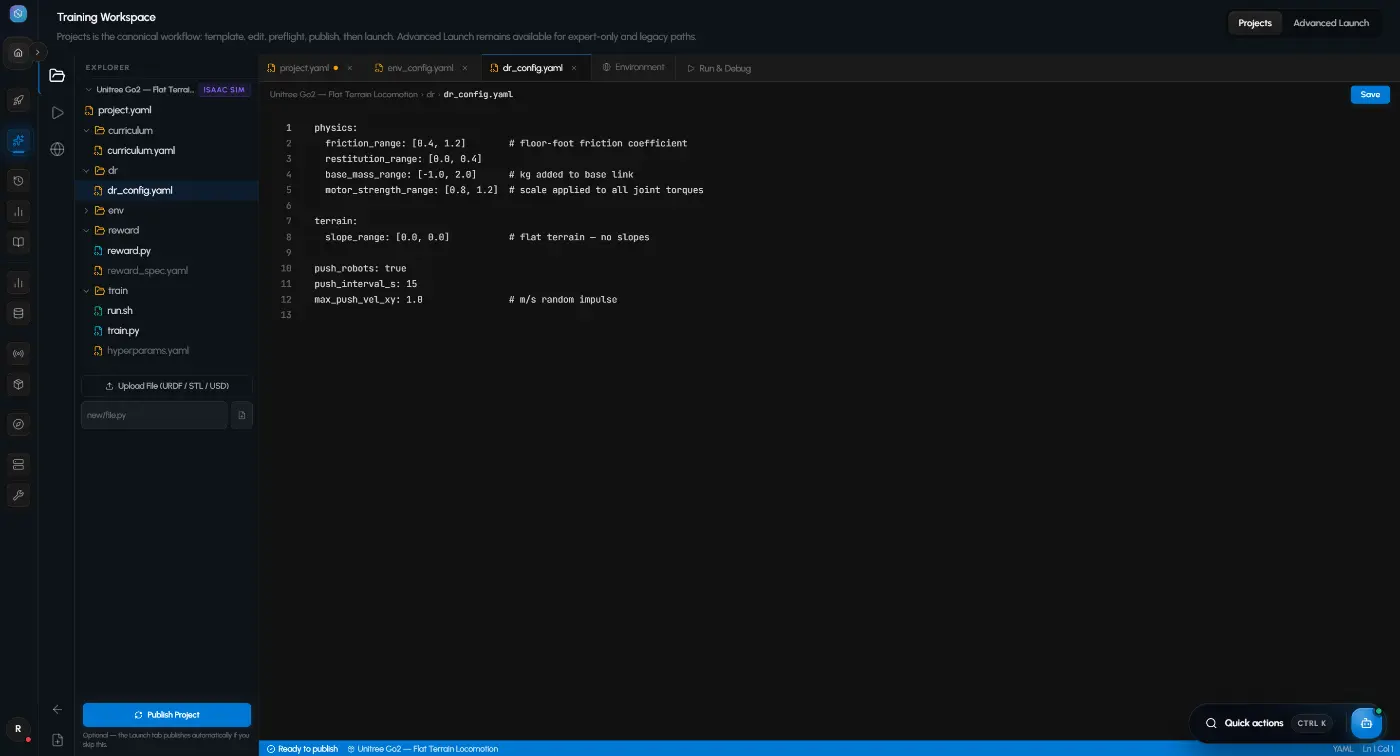Viewport: 1400px width, 756px height.
Task: Click the Save button
Action: click(x=1370, y=94)
